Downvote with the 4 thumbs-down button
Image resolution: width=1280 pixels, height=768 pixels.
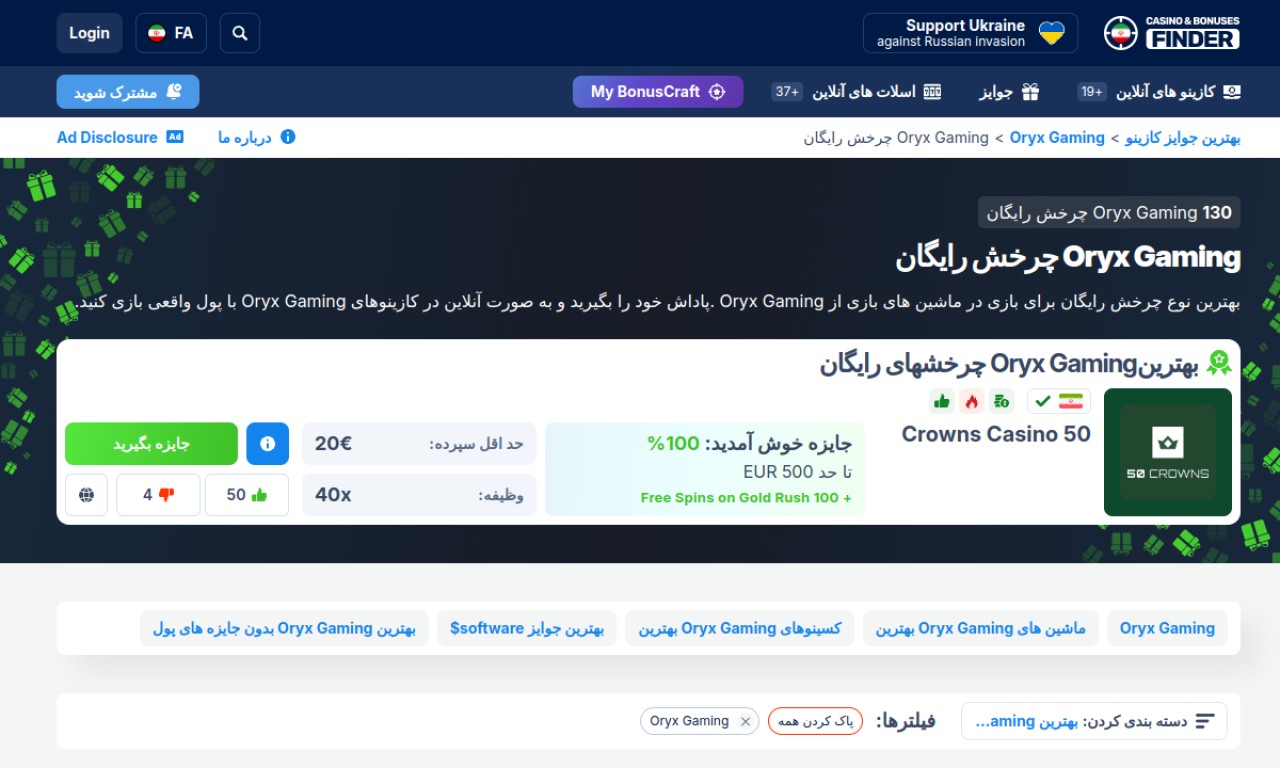158,495
